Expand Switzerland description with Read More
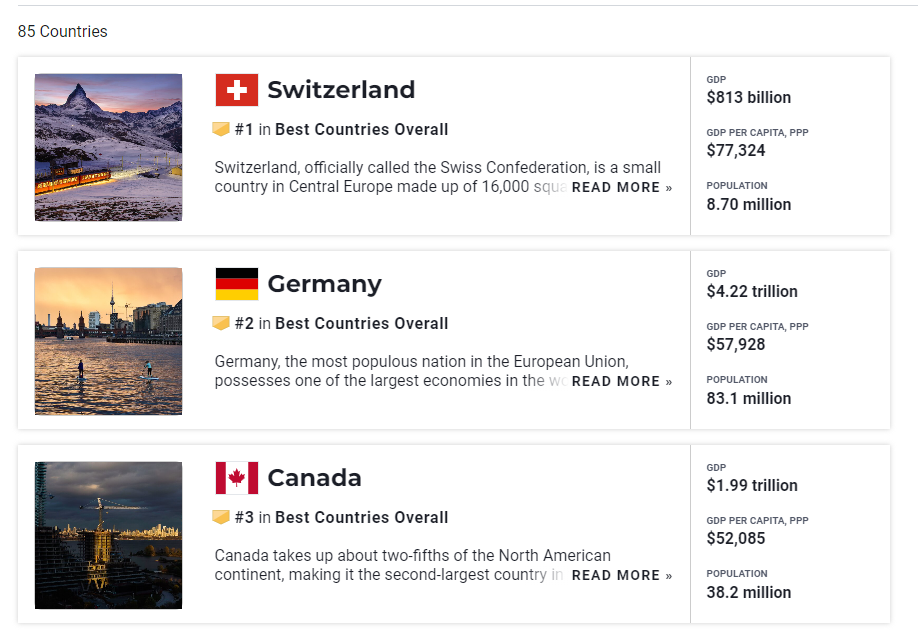The image size is (918, 637). click(x=621, y=188)
